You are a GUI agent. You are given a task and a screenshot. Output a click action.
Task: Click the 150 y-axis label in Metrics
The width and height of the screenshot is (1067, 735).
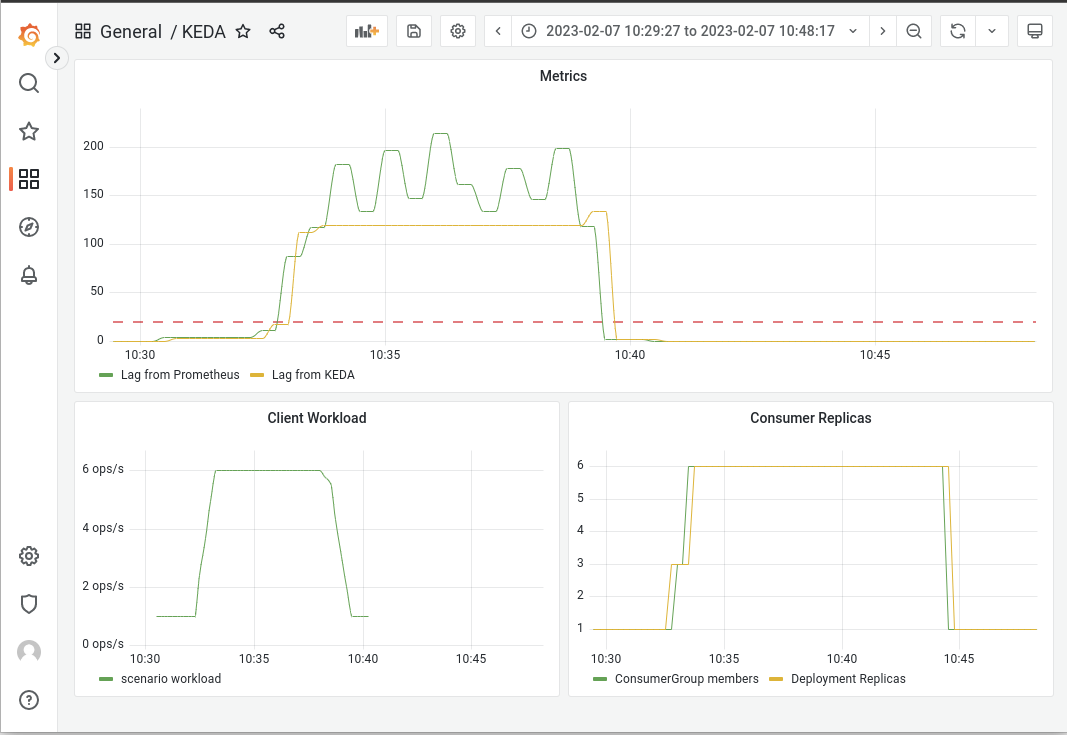(93, 195)
